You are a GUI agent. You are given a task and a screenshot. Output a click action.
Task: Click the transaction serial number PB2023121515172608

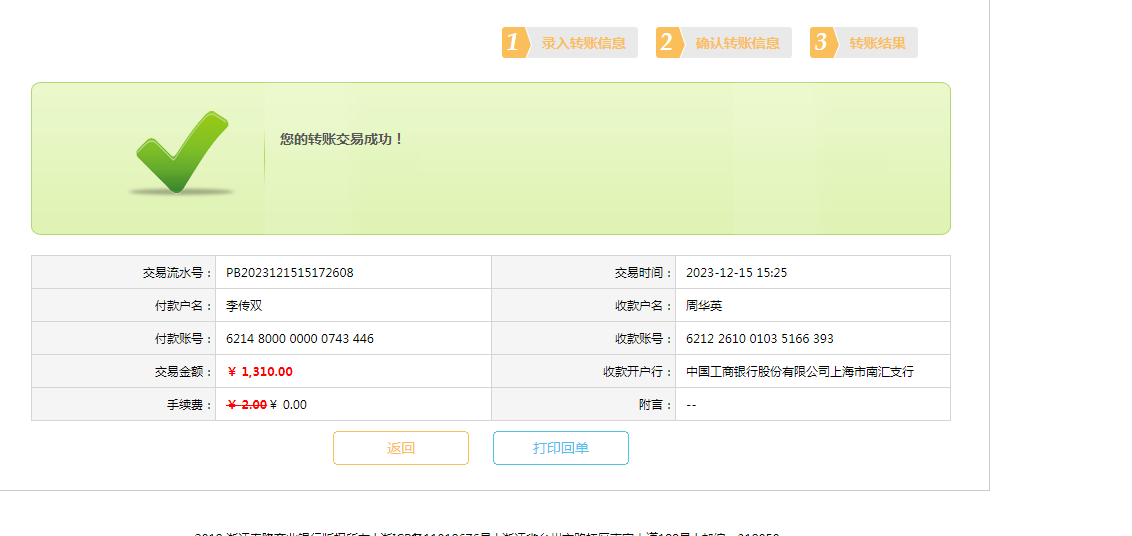click(289, 273)
